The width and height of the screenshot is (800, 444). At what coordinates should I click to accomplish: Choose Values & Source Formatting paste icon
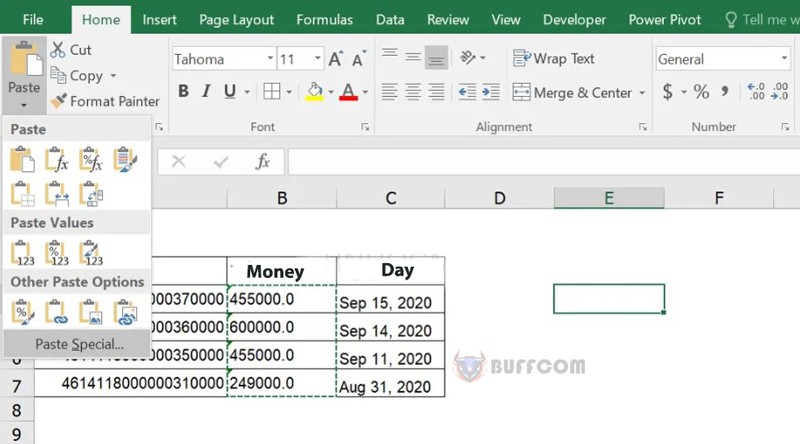[91, 253]
